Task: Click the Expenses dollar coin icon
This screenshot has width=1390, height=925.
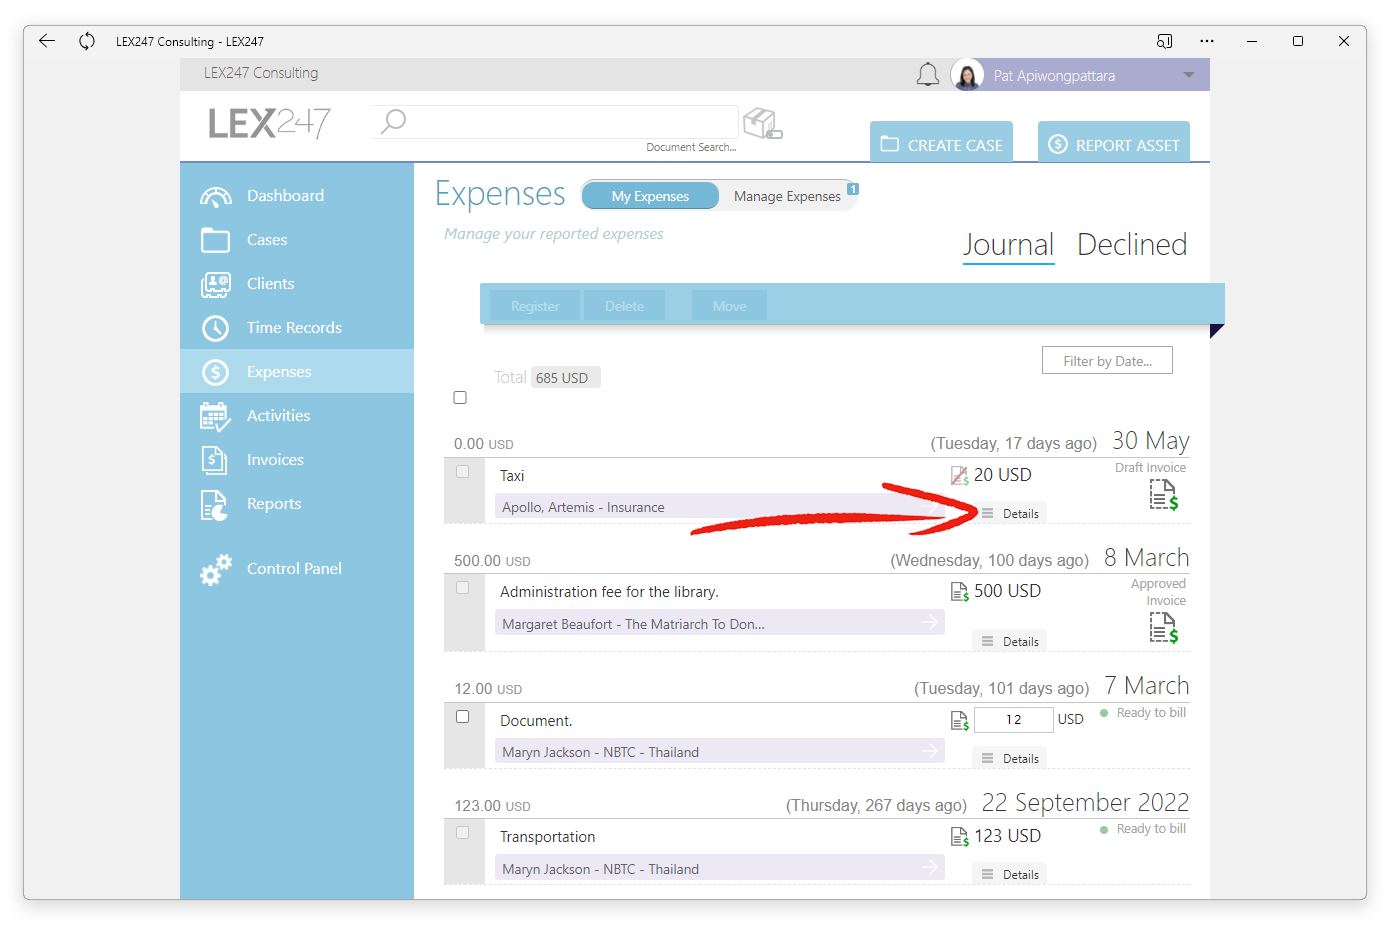Action: (215, 372)
